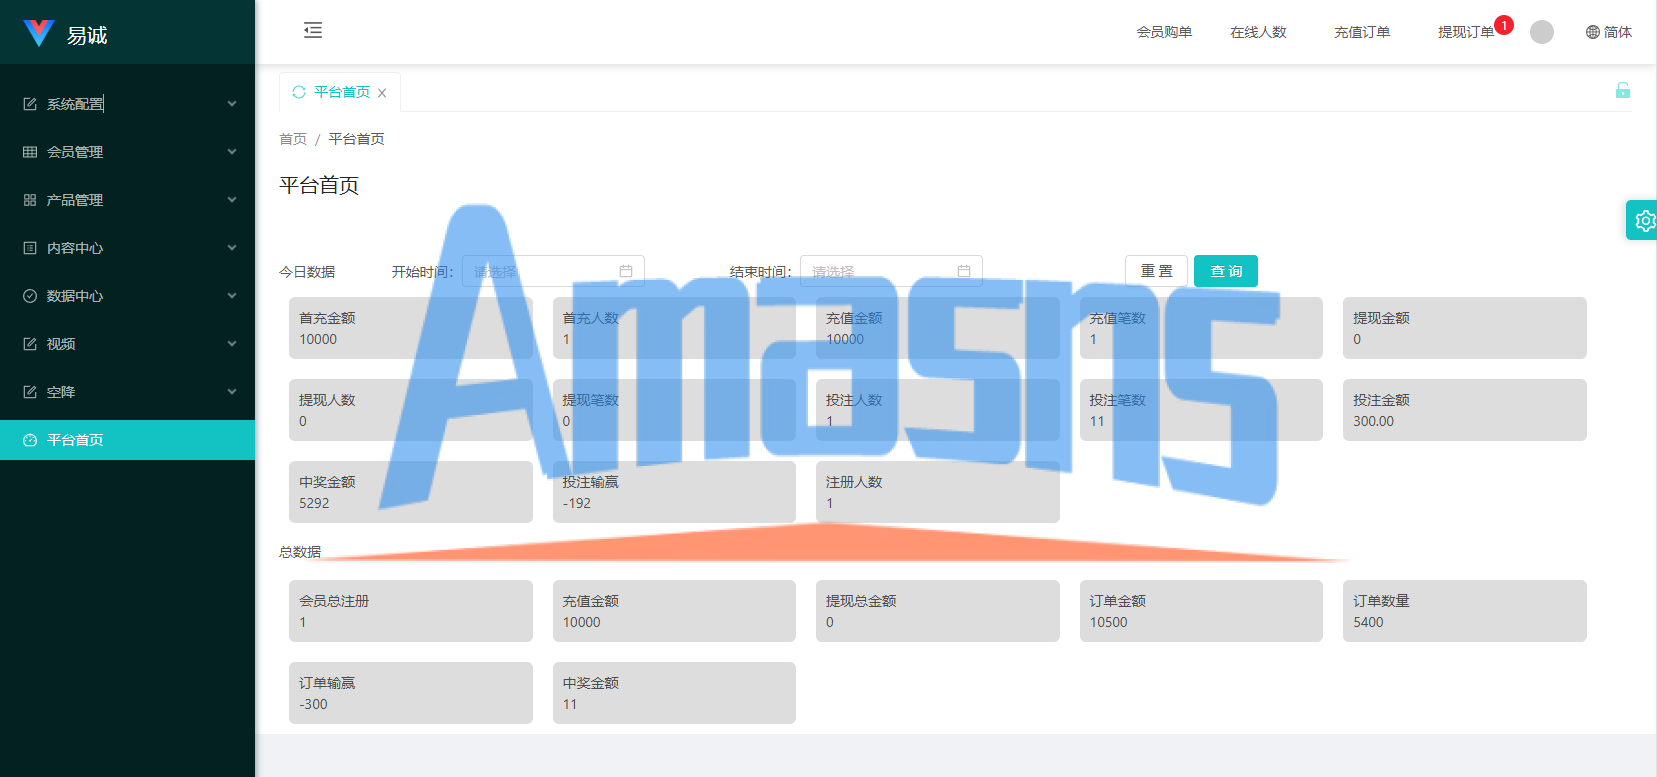Image resolution: width=1657 pixels, height=777 pixels.
Task: Click the 投注金额 300.00 card
Action: (1465, 410)
